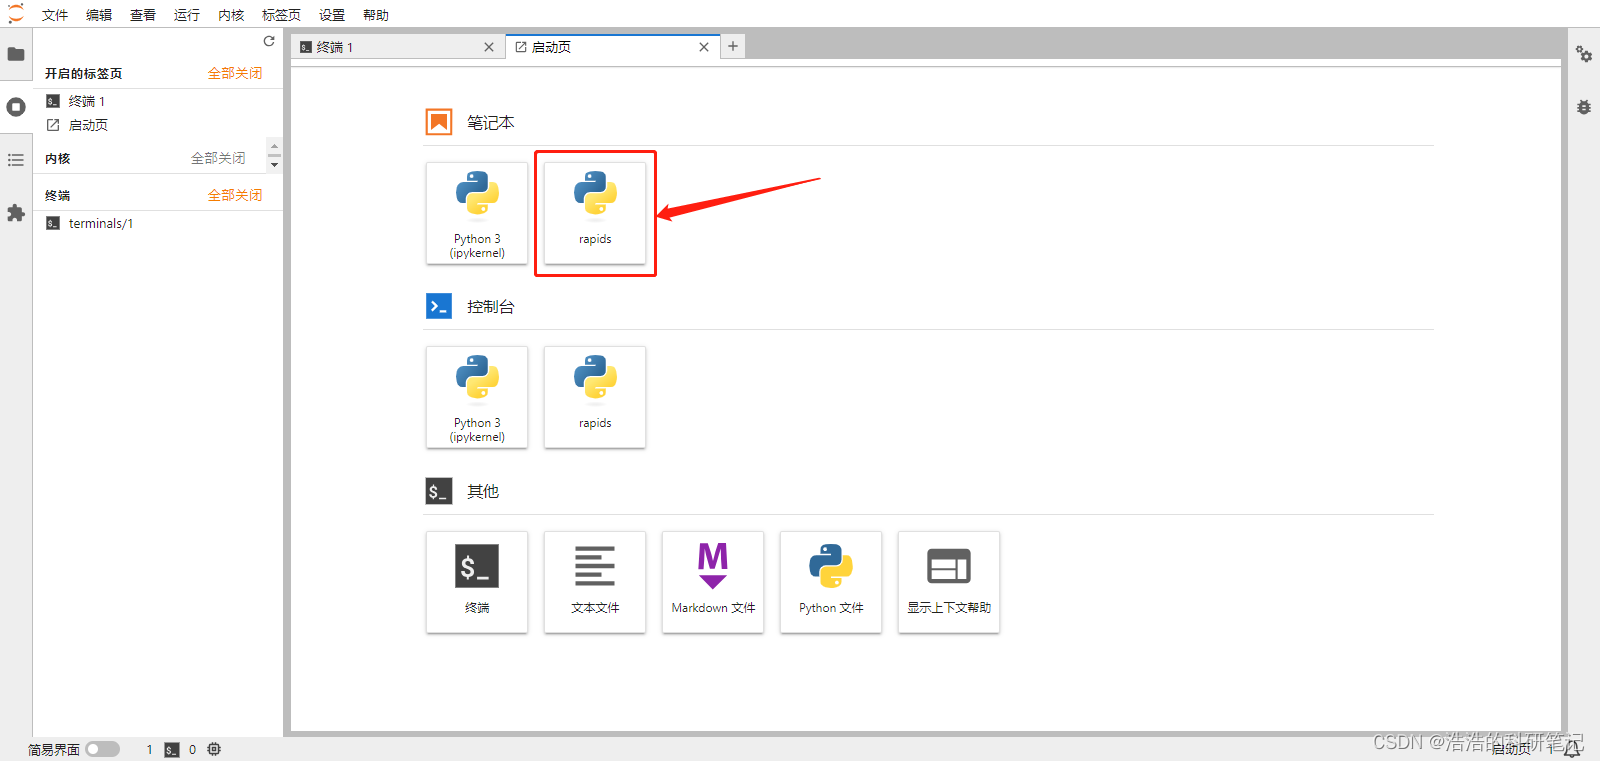Open the 内核 menu
1600x761 pixels.
(x=231, y=15)
